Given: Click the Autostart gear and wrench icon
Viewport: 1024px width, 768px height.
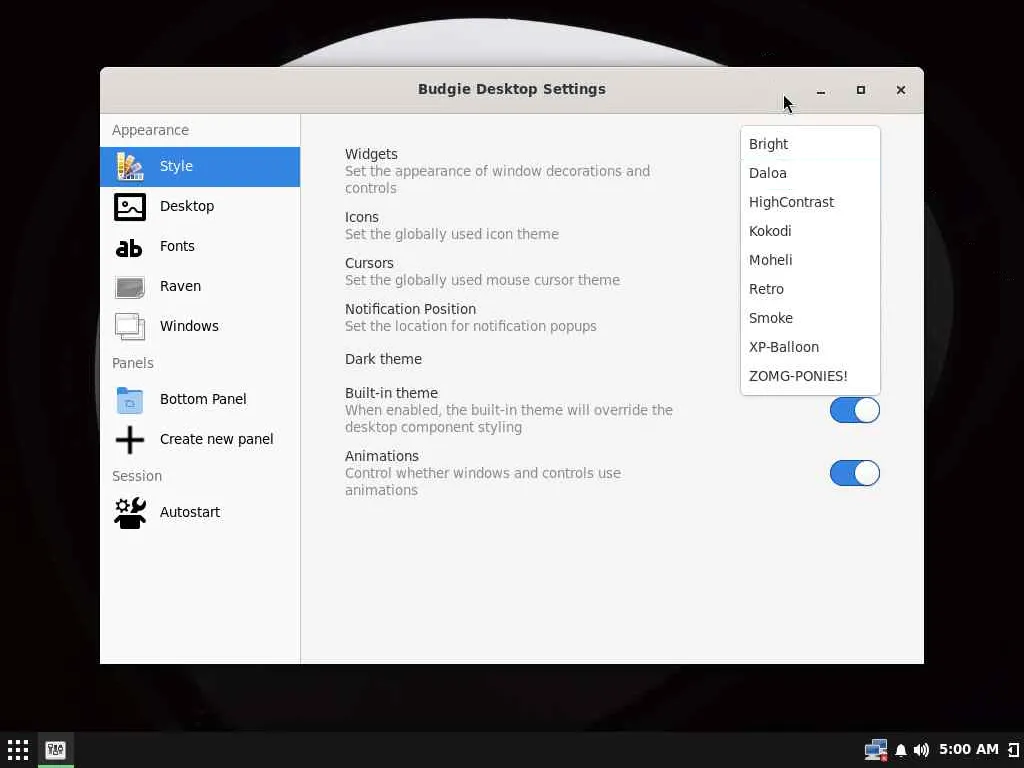Looking at the screenshot, I should (129, 513).
